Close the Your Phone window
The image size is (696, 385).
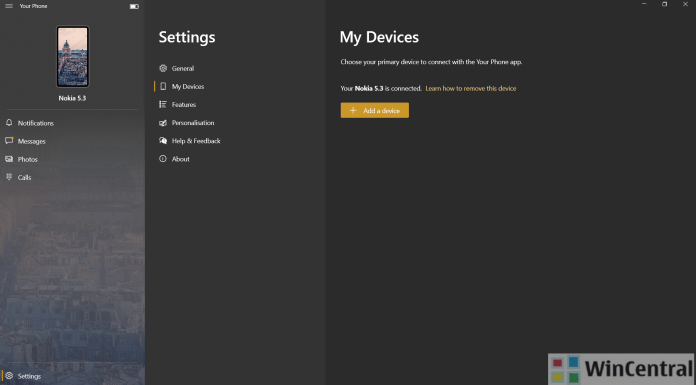[685, 4]
